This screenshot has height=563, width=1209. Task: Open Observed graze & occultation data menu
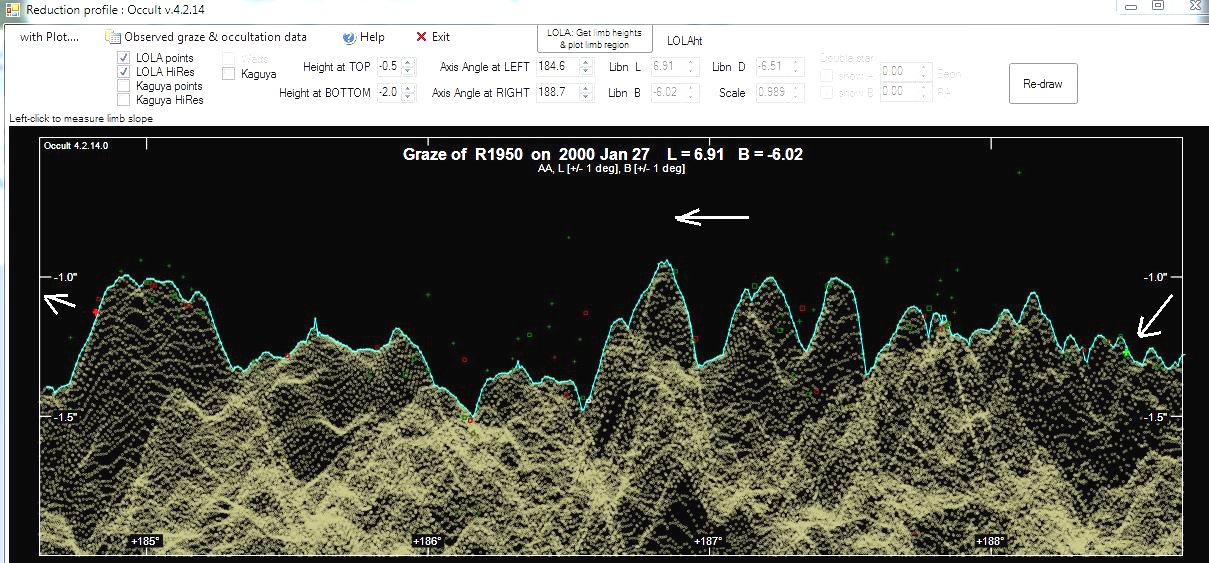pyautogui.click(x=215, y=37)
